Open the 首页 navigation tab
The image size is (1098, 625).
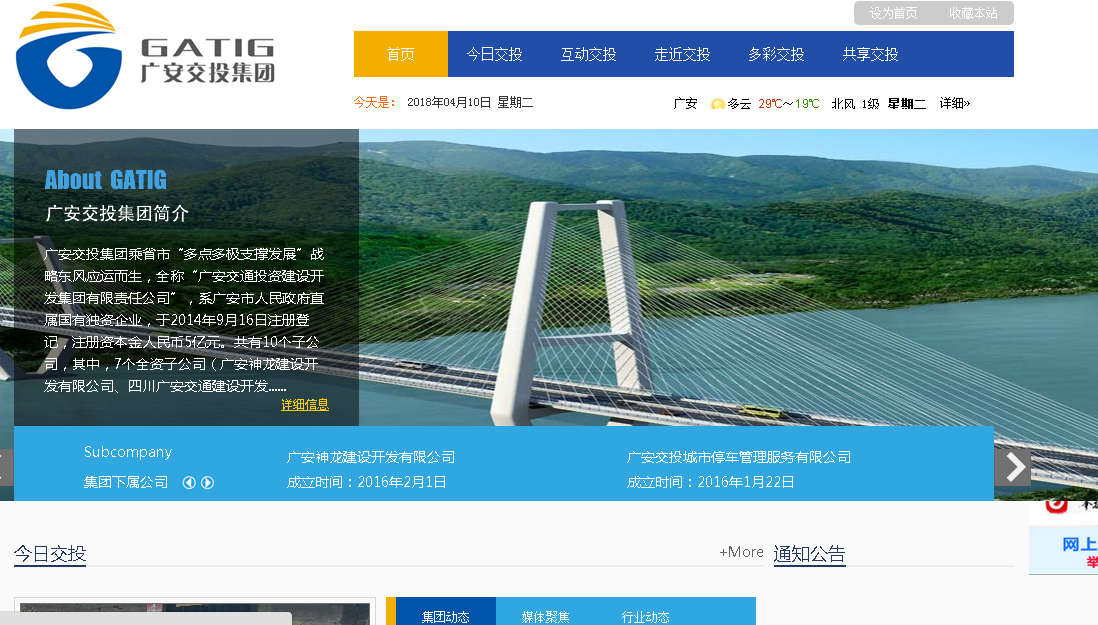click(x=400, y=54)
